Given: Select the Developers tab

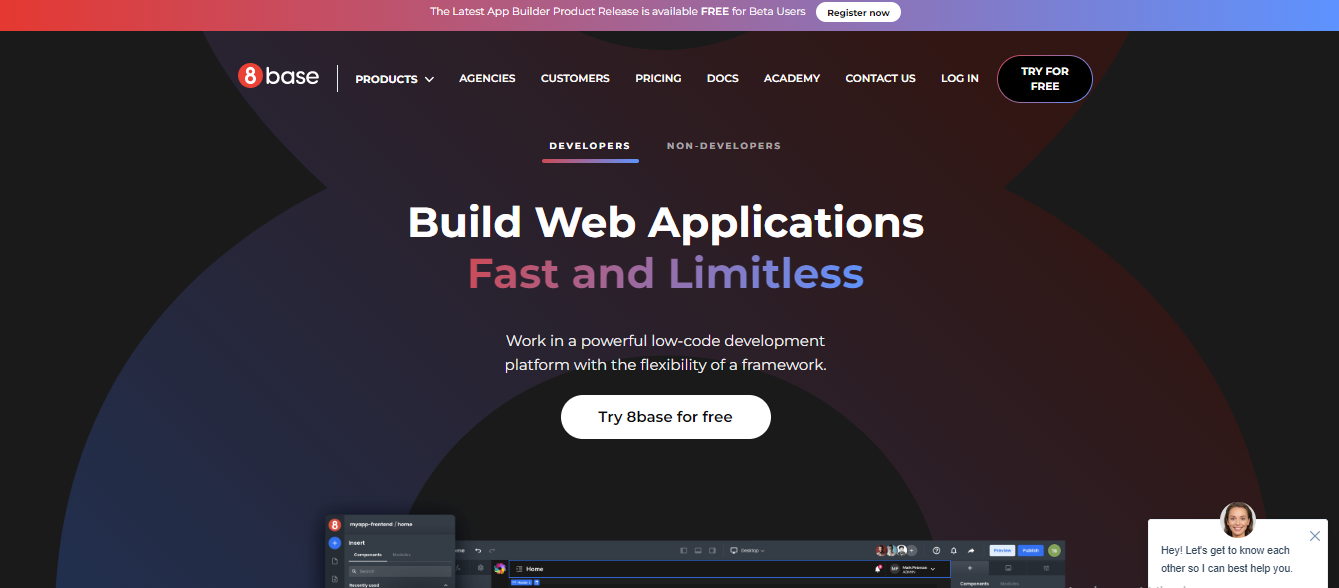Looking at the screenshot, I should click(590, 146).
